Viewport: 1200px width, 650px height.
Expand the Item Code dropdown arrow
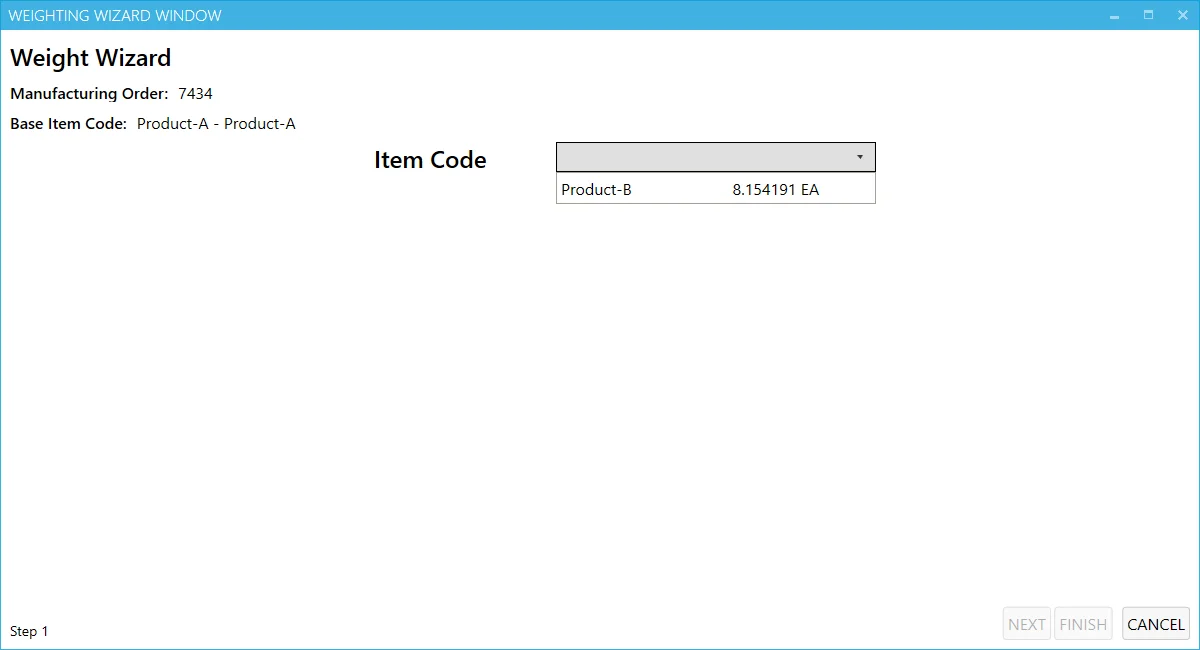859,157
